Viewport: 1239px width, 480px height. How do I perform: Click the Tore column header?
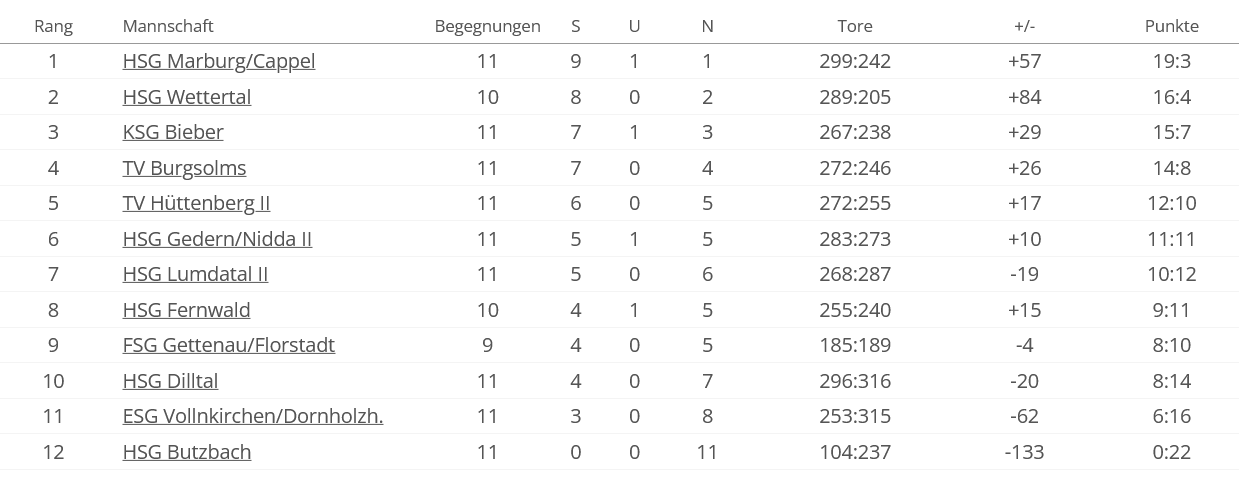[855, 26]
